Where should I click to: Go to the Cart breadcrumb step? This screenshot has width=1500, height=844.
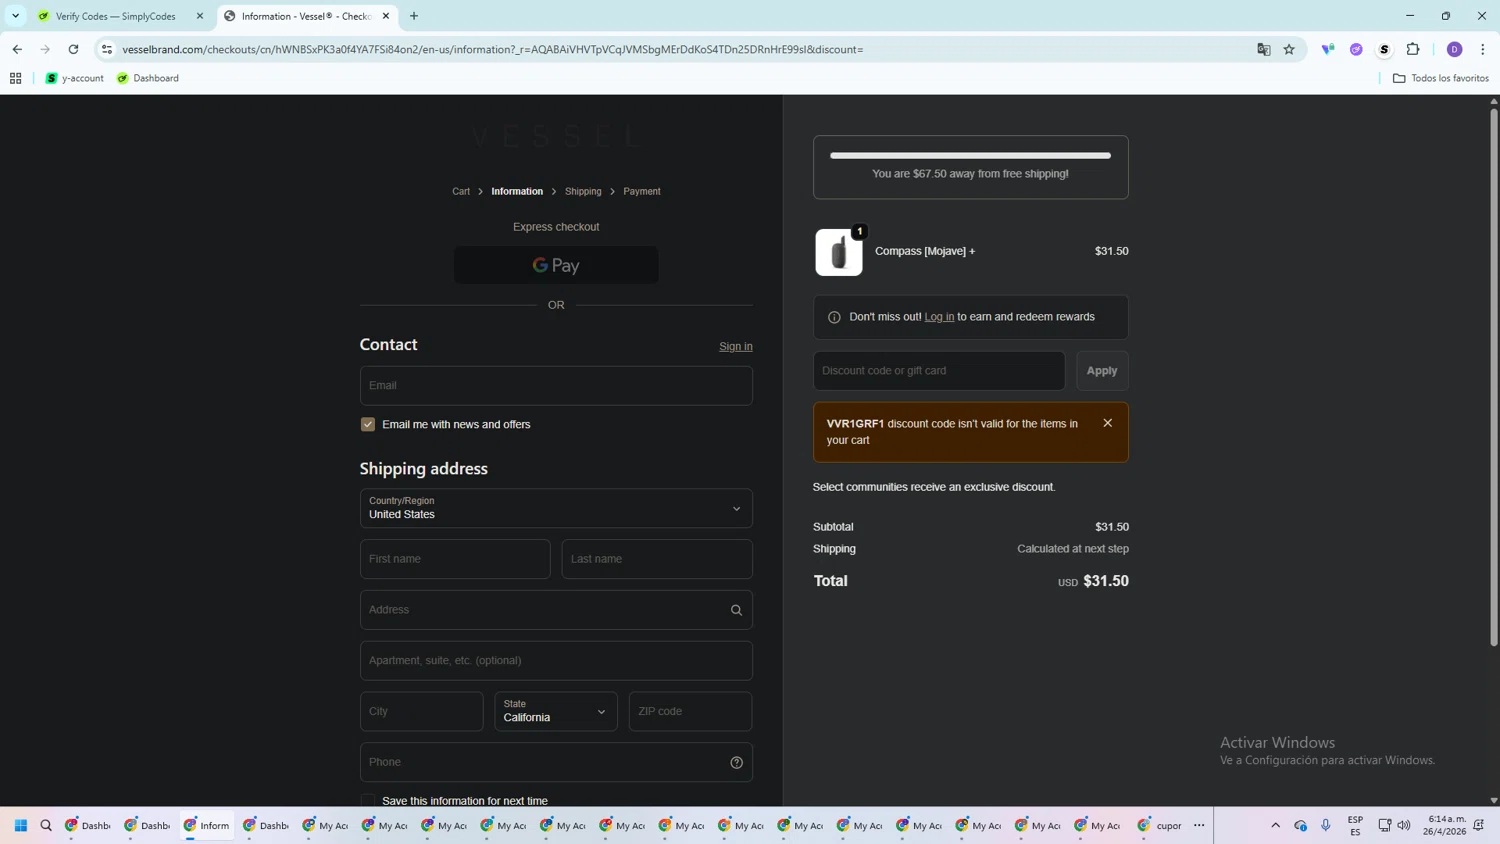pos(461,191)
